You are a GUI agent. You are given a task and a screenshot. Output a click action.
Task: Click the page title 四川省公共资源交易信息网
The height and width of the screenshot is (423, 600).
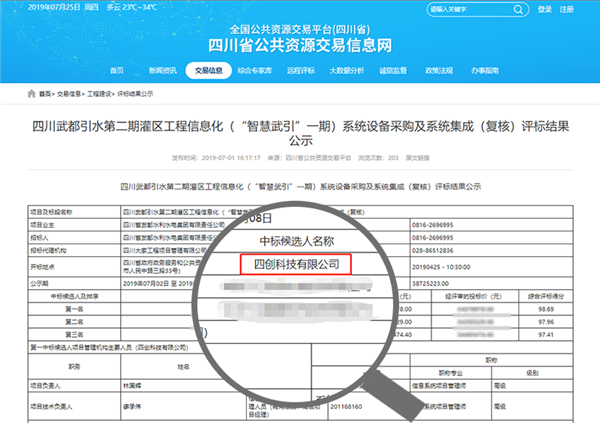[300, 45]
